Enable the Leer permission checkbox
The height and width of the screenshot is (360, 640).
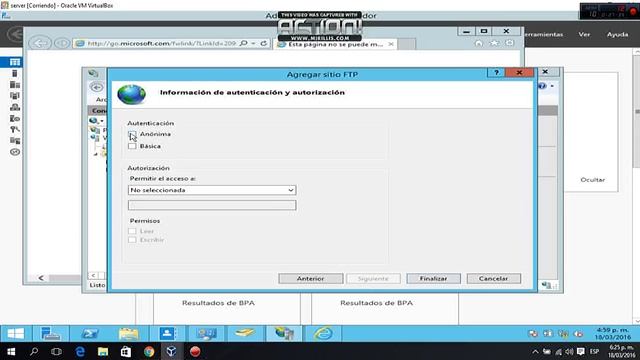pos(132,231)
